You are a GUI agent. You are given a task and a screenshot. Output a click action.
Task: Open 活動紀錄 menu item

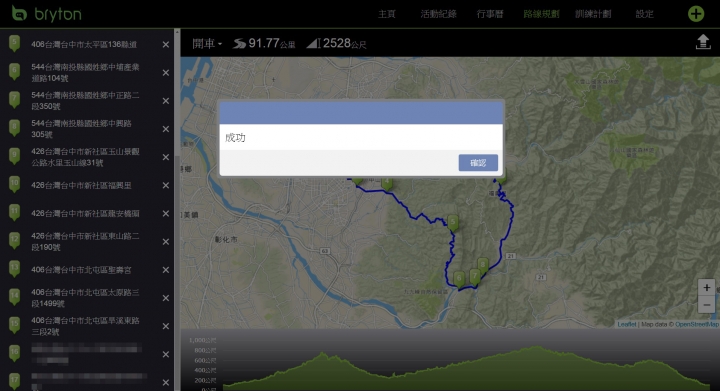439,14
